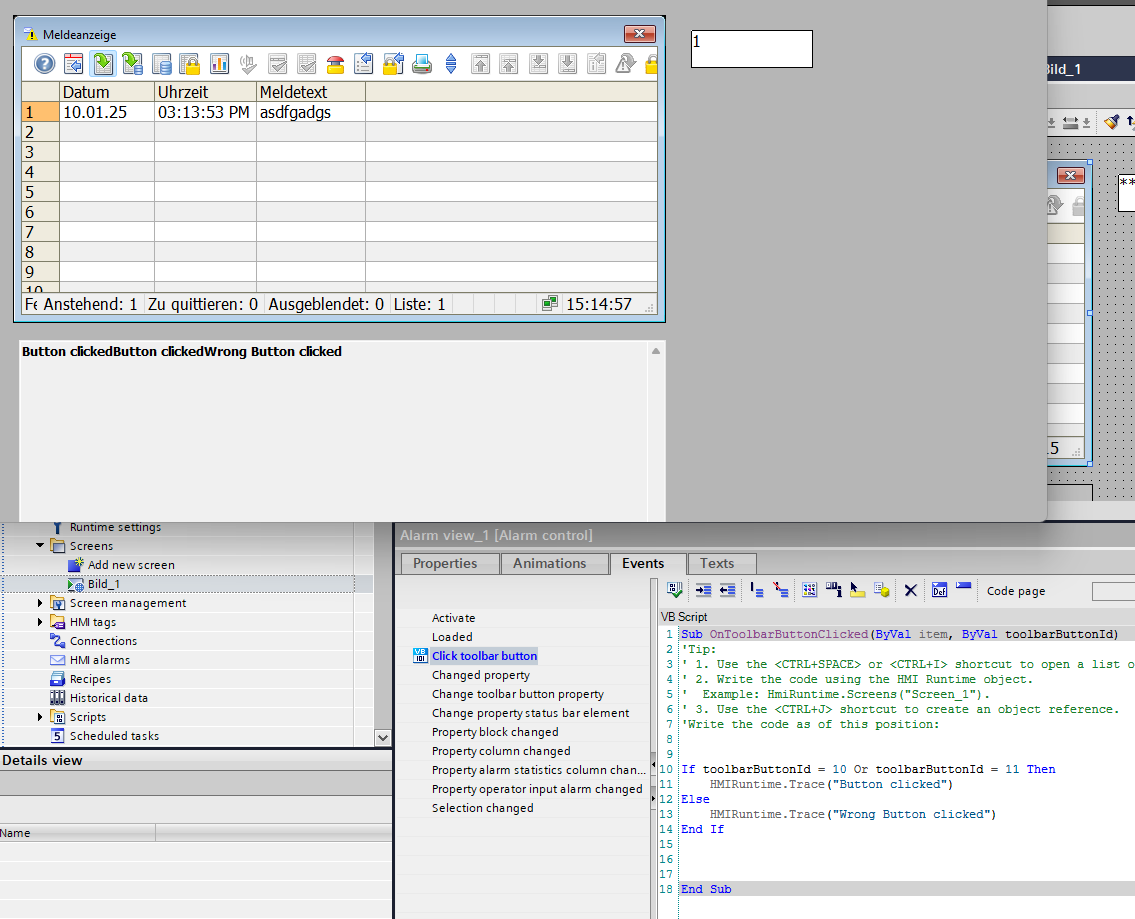This screenshot has width=1135, height=919.
Task: Click the print icon in alarm toolbar
Action: pyautogui.click(x=422, y=64)
